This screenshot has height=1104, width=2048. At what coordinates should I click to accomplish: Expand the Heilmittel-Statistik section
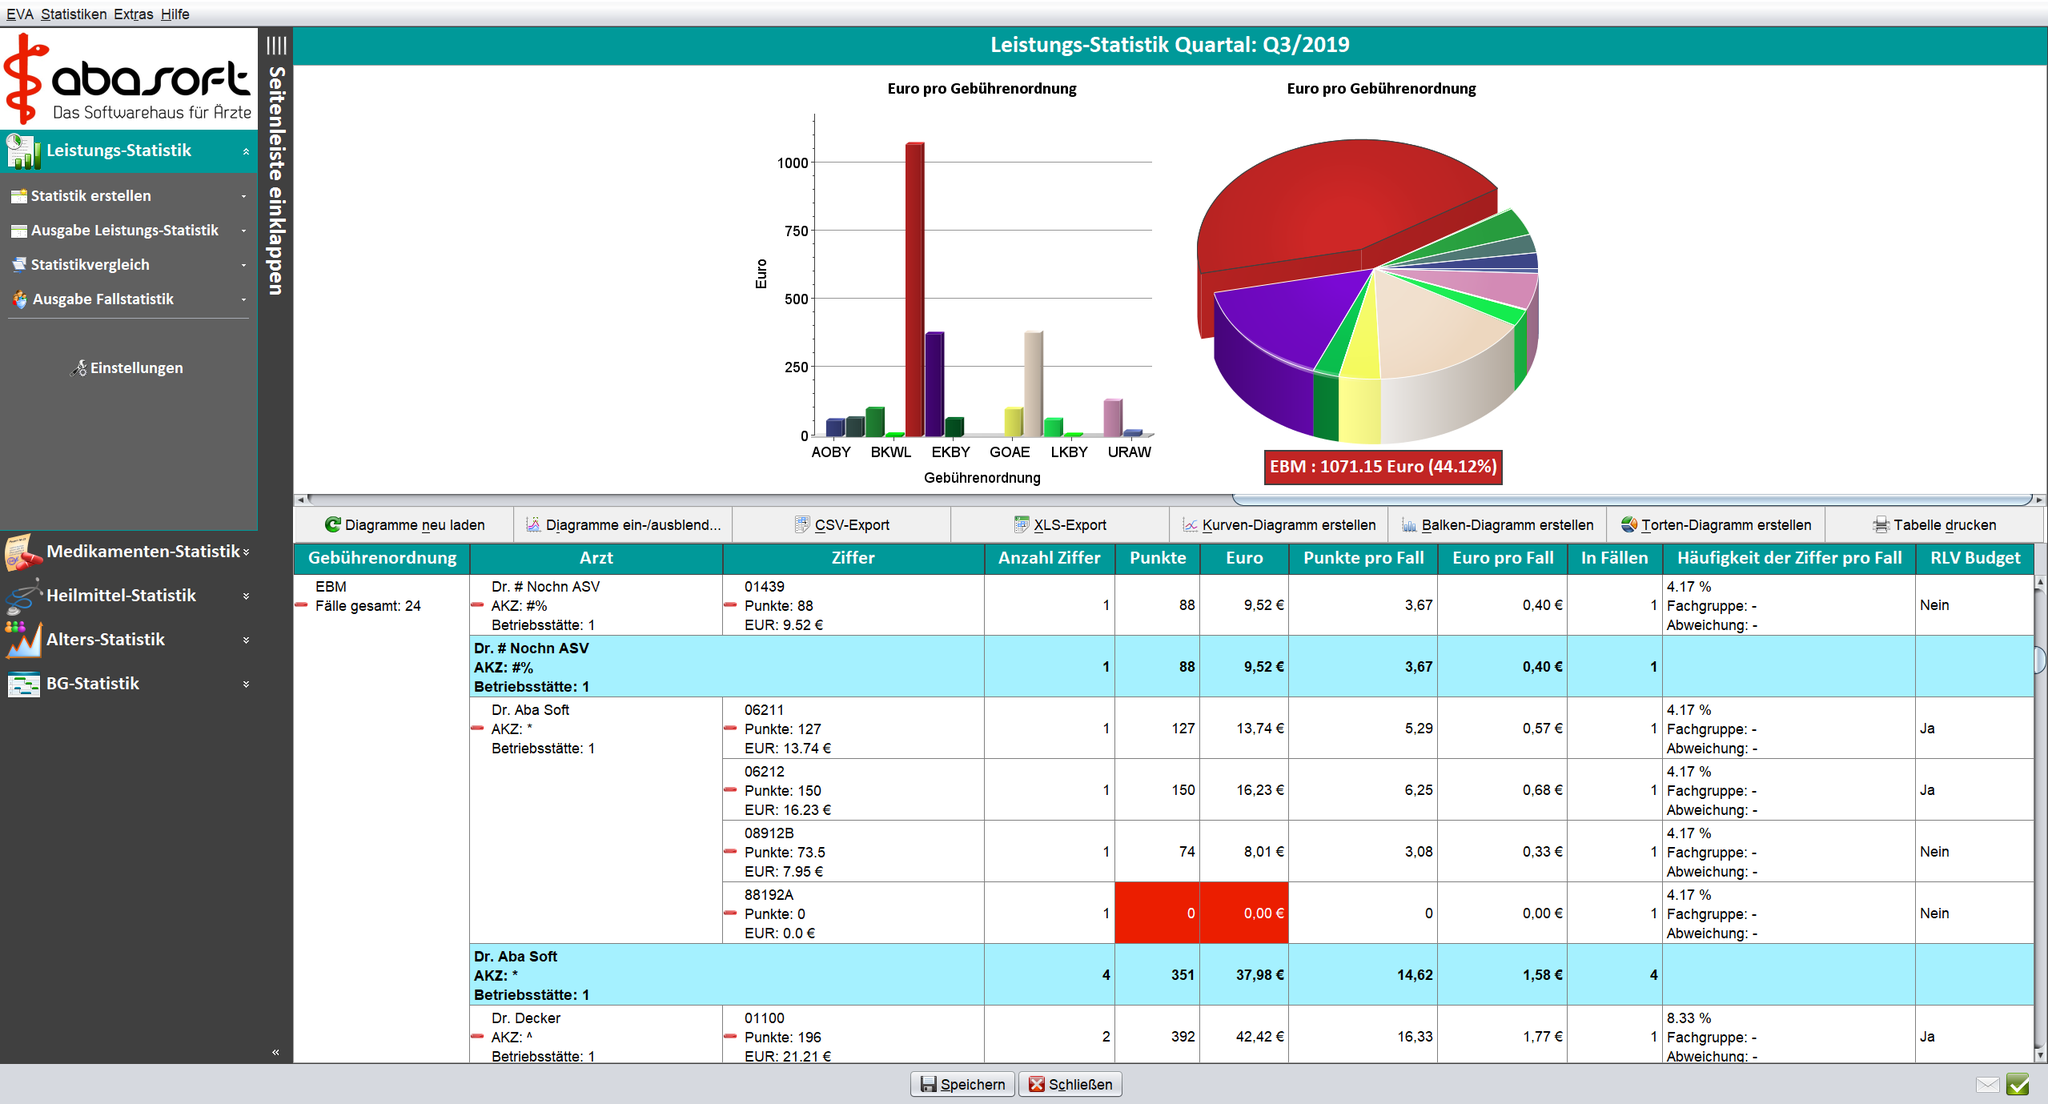pos(245,595)
